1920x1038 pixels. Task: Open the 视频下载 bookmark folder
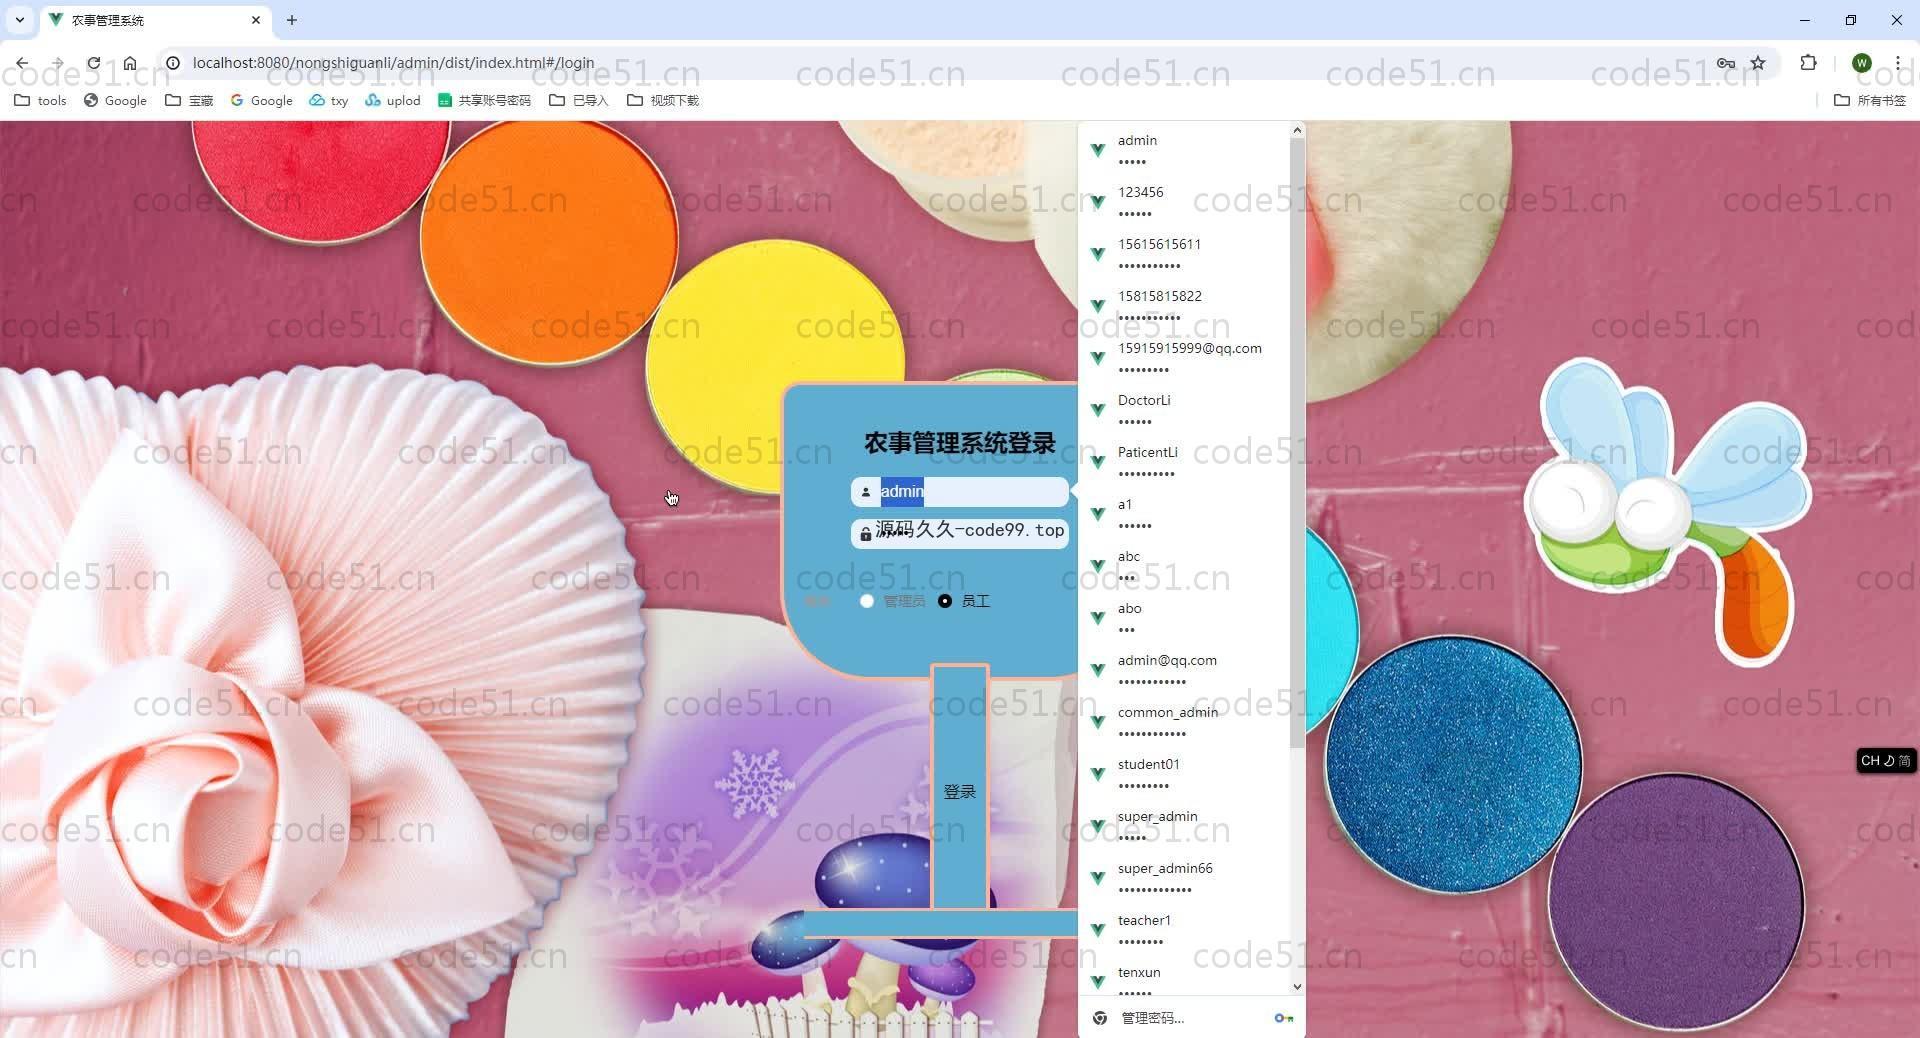(x=662, y=100)
